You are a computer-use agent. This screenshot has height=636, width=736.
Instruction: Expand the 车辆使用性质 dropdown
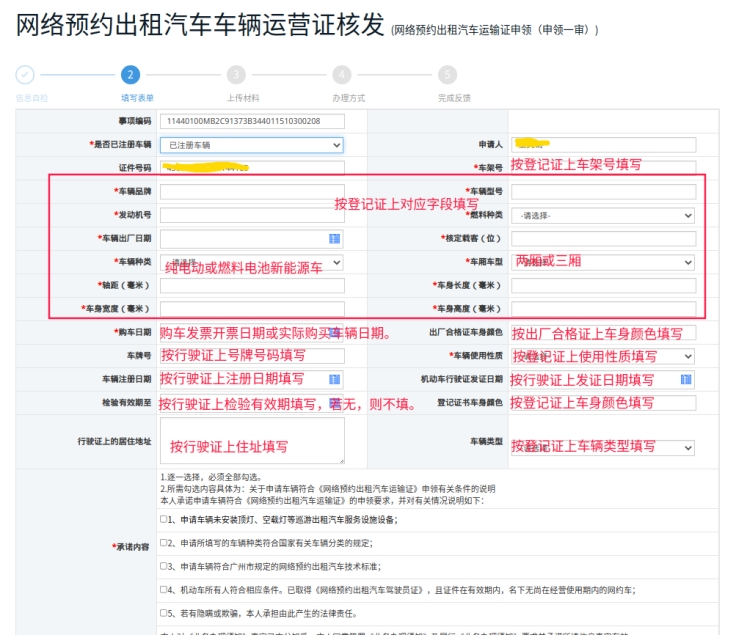[603, 356]
